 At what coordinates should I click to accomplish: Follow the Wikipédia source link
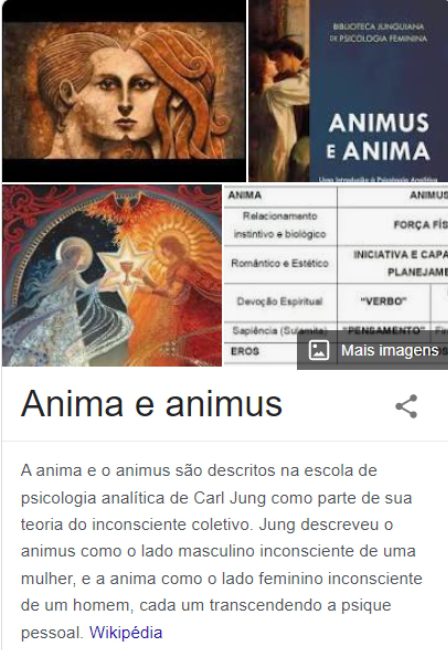click(x=126, y=632)
